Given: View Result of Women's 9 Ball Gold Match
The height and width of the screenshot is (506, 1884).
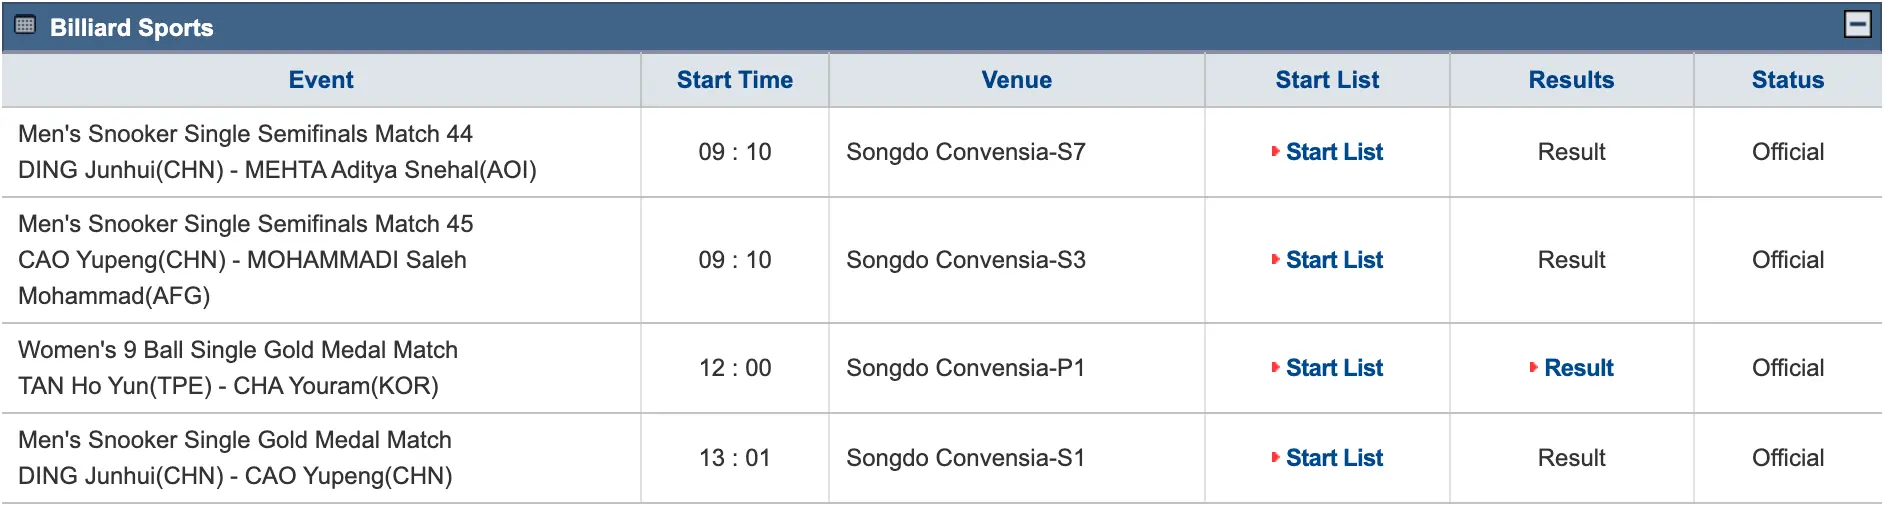Looking at the screenshot, I should pos(1579,368).
